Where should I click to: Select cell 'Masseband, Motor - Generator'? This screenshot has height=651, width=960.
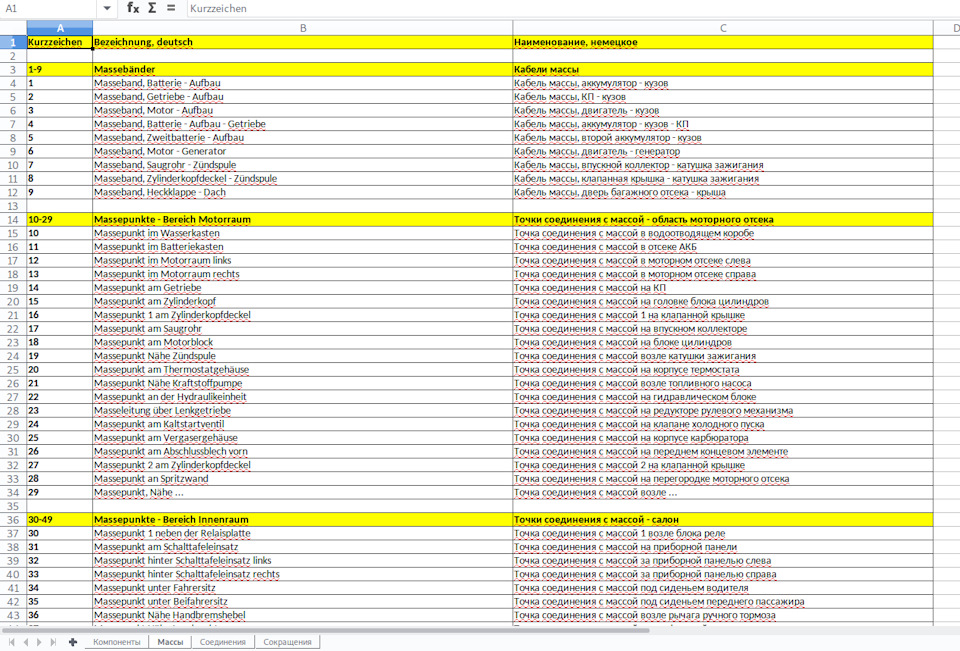(303, 151)
